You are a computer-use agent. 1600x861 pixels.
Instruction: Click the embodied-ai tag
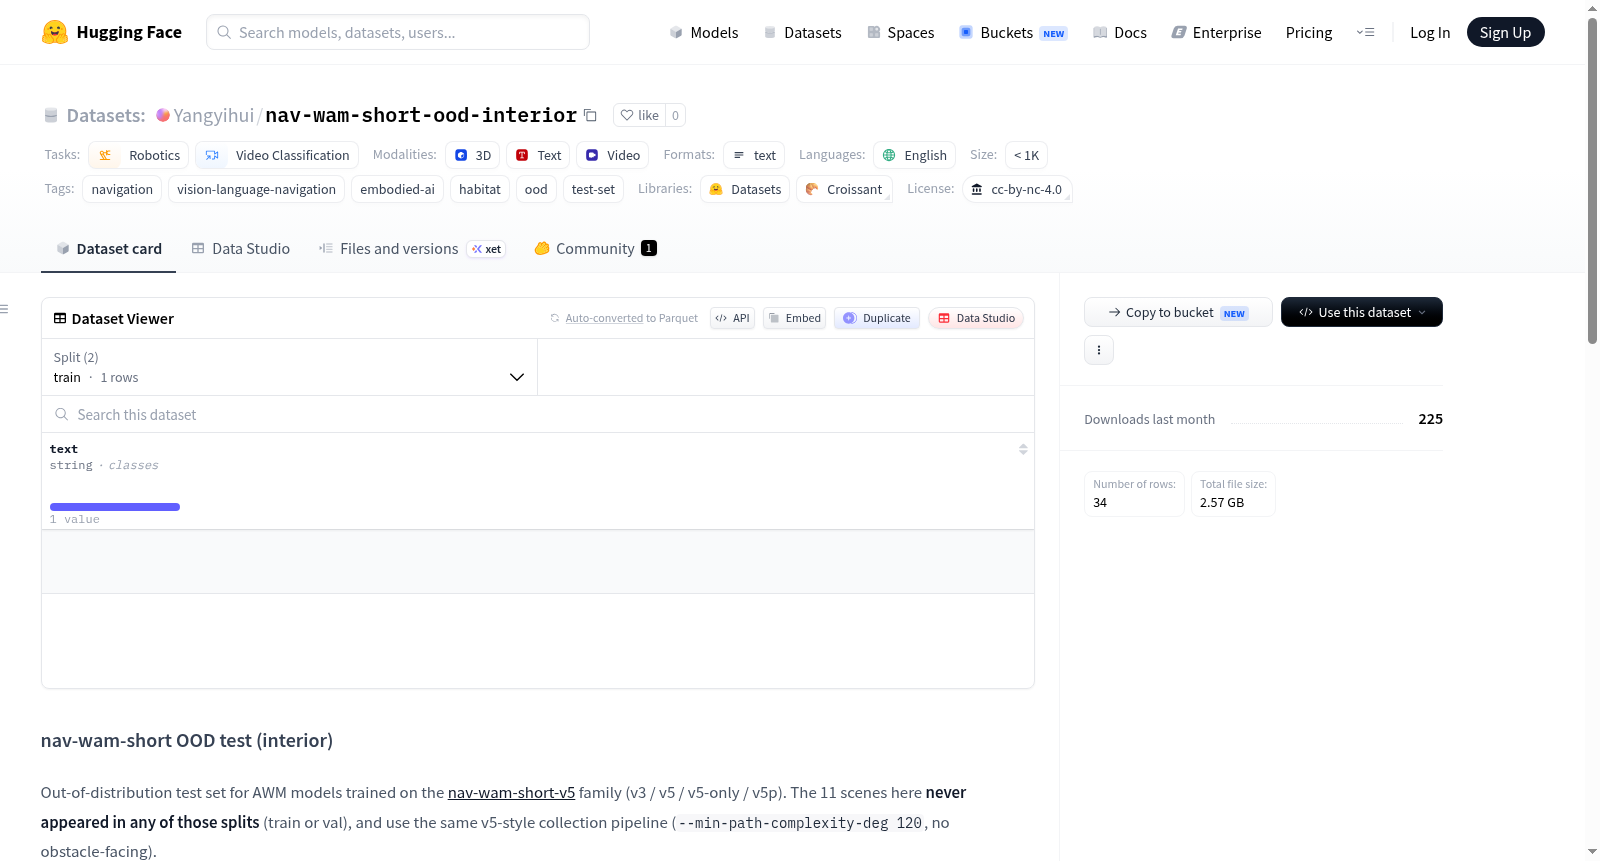[x=398, y=189]
